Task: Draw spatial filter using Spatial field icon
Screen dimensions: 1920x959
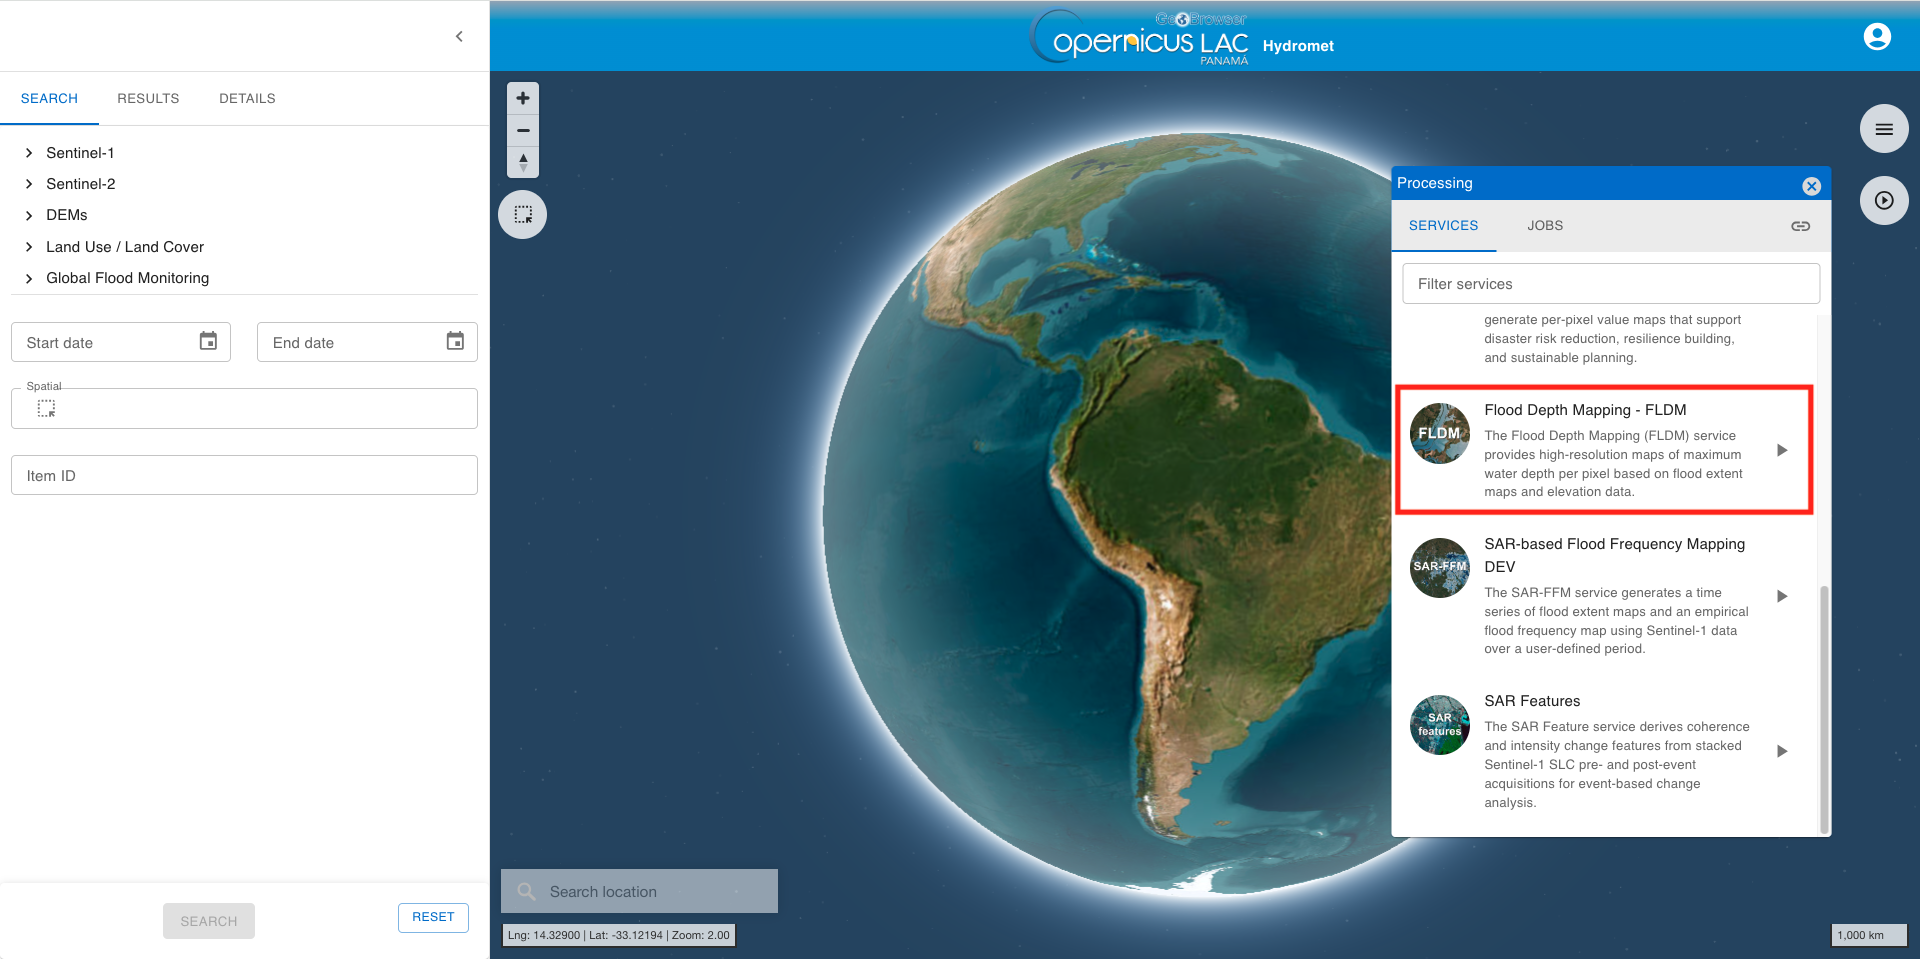Action: click(46, 408)
